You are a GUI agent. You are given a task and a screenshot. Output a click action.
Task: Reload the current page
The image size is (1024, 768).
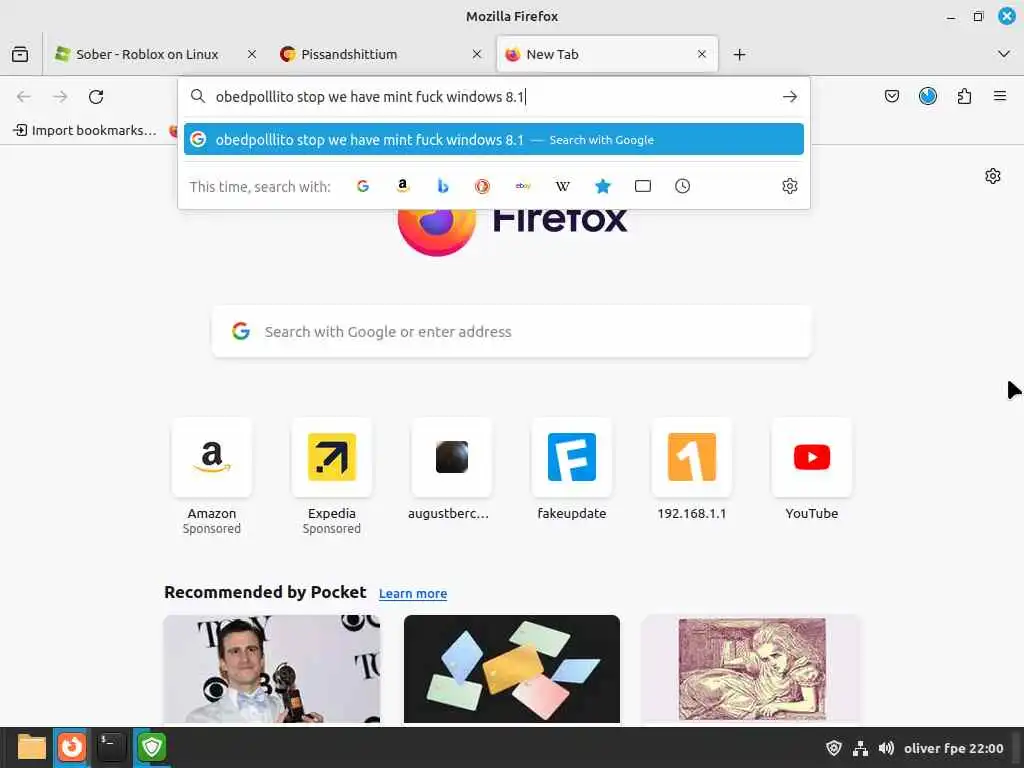[x=96, y=97]
